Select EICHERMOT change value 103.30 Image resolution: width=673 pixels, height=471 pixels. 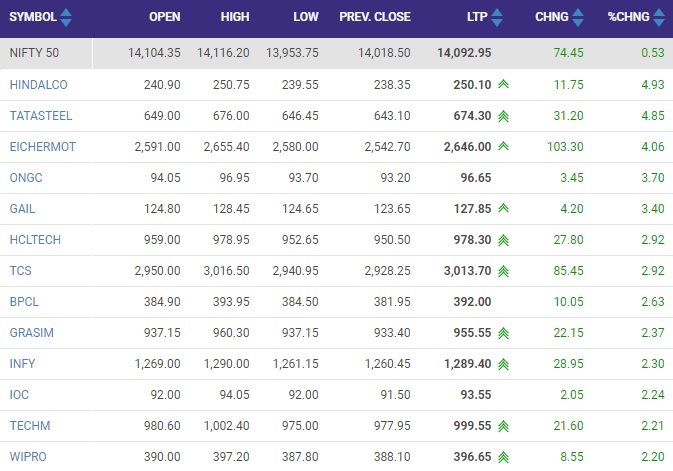[565, 146]
